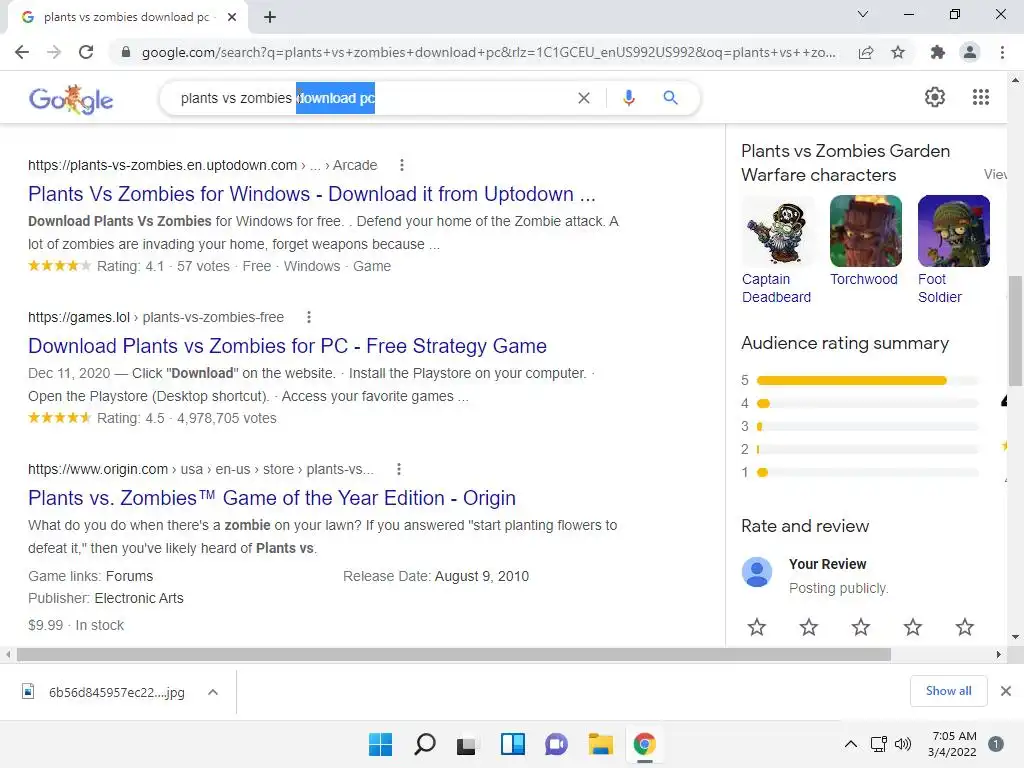The height and width of the screenshot is (768, 1024).
Task: Expand the downloaded file options chevron
Action: 213,692
